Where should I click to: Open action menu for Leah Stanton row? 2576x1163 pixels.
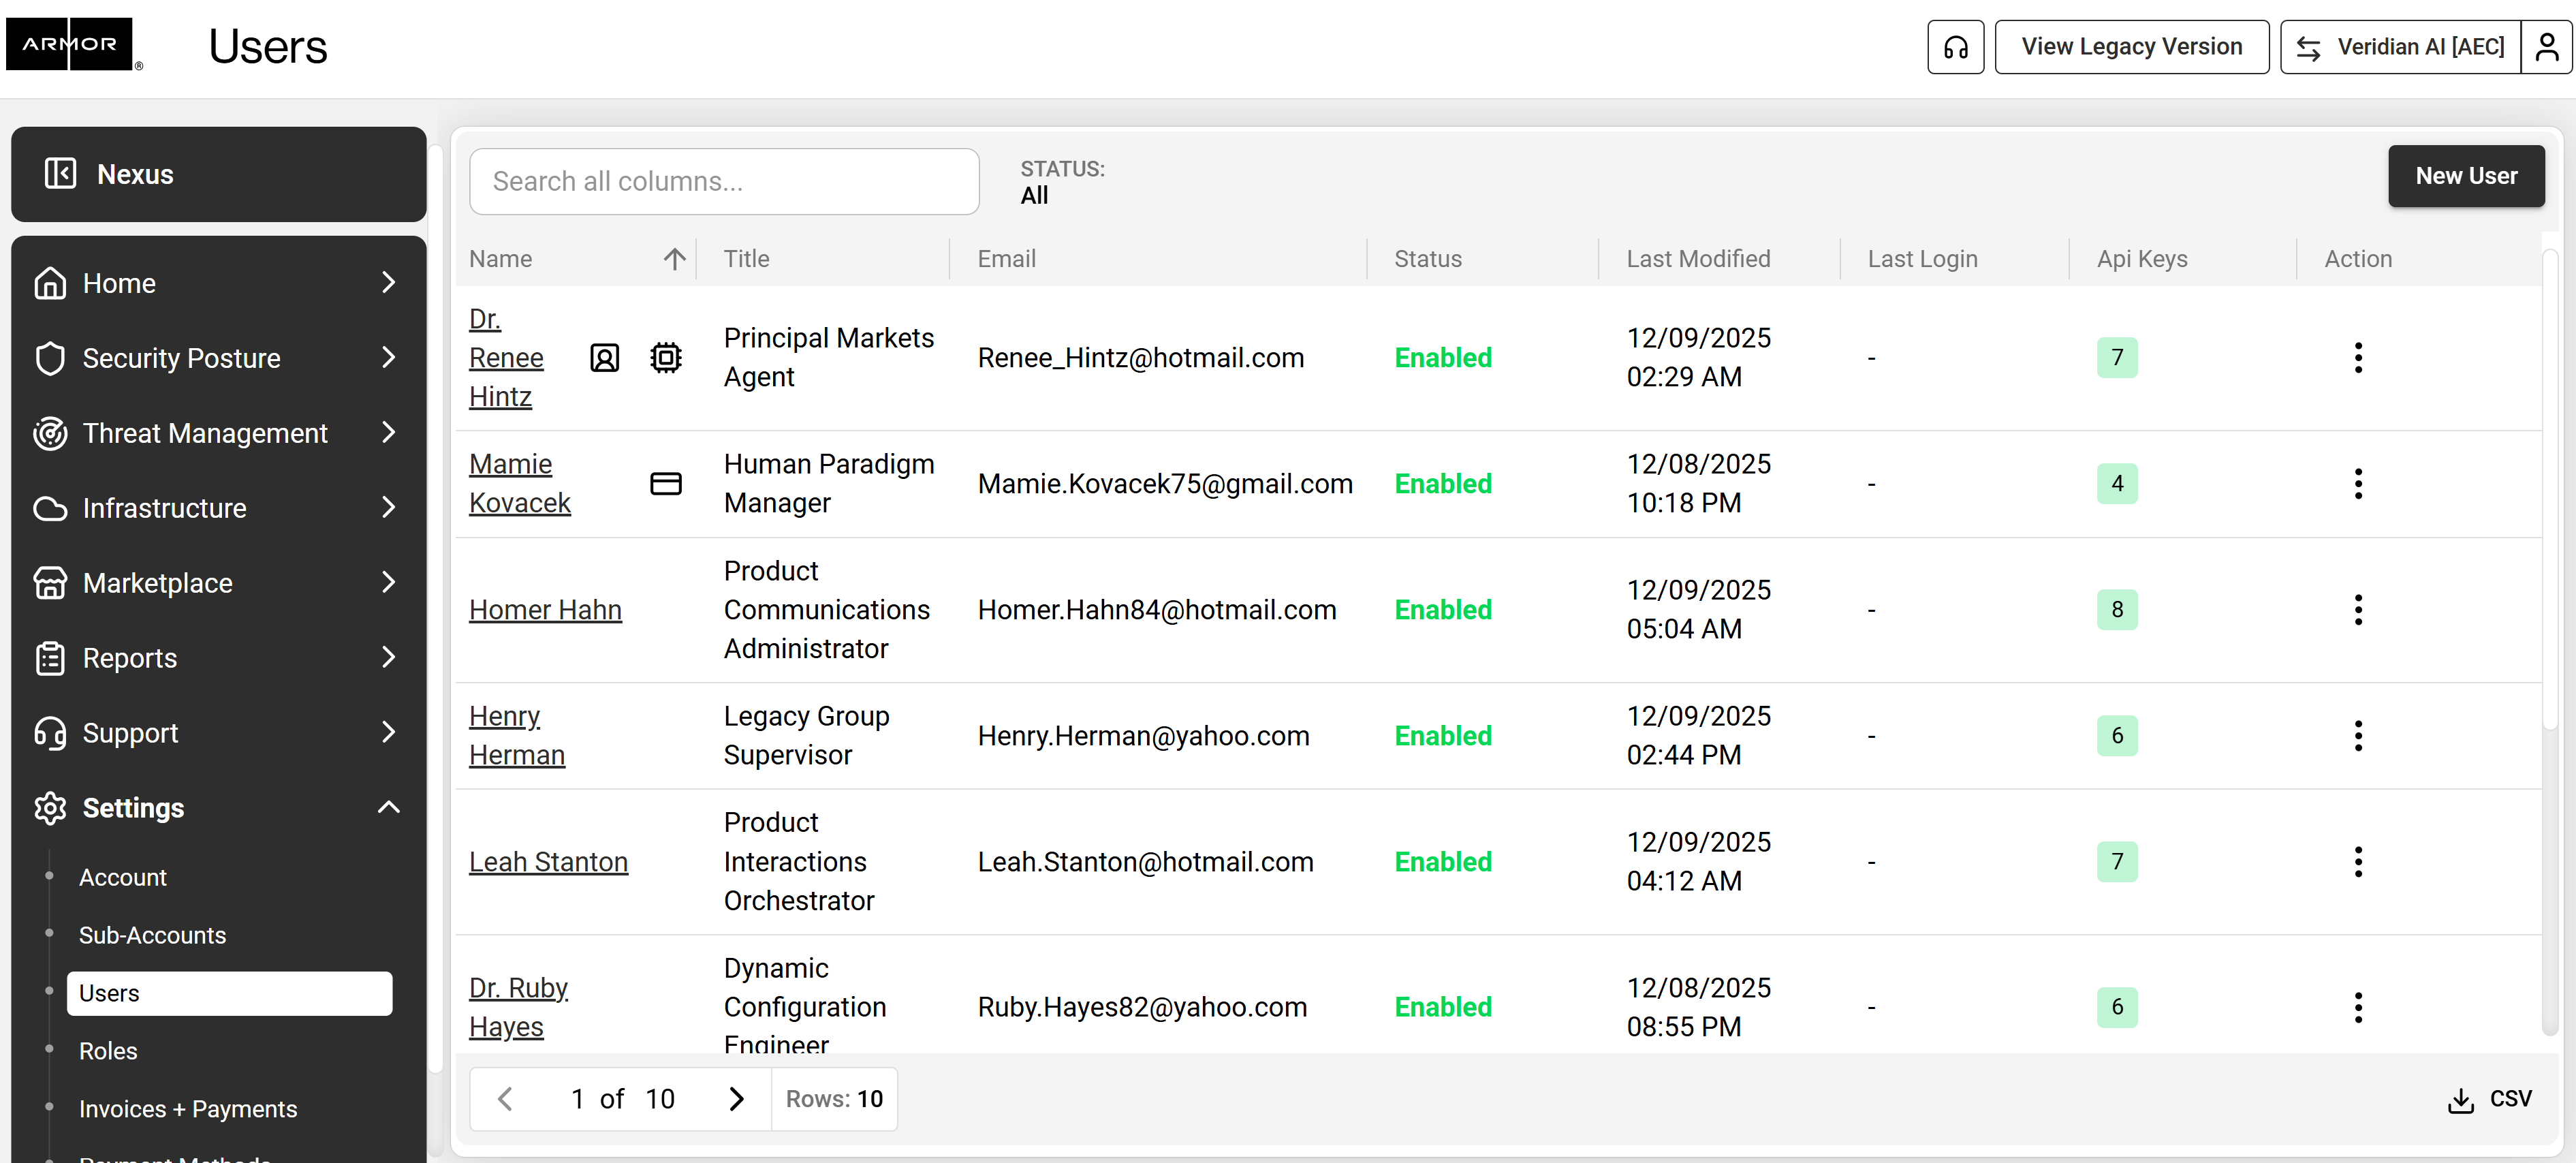[x=2357, y=862]
